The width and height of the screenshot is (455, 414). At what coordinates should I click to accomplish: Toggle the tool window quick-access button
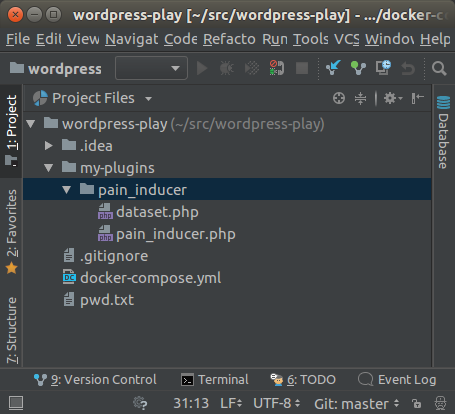[x=16, y=403]
